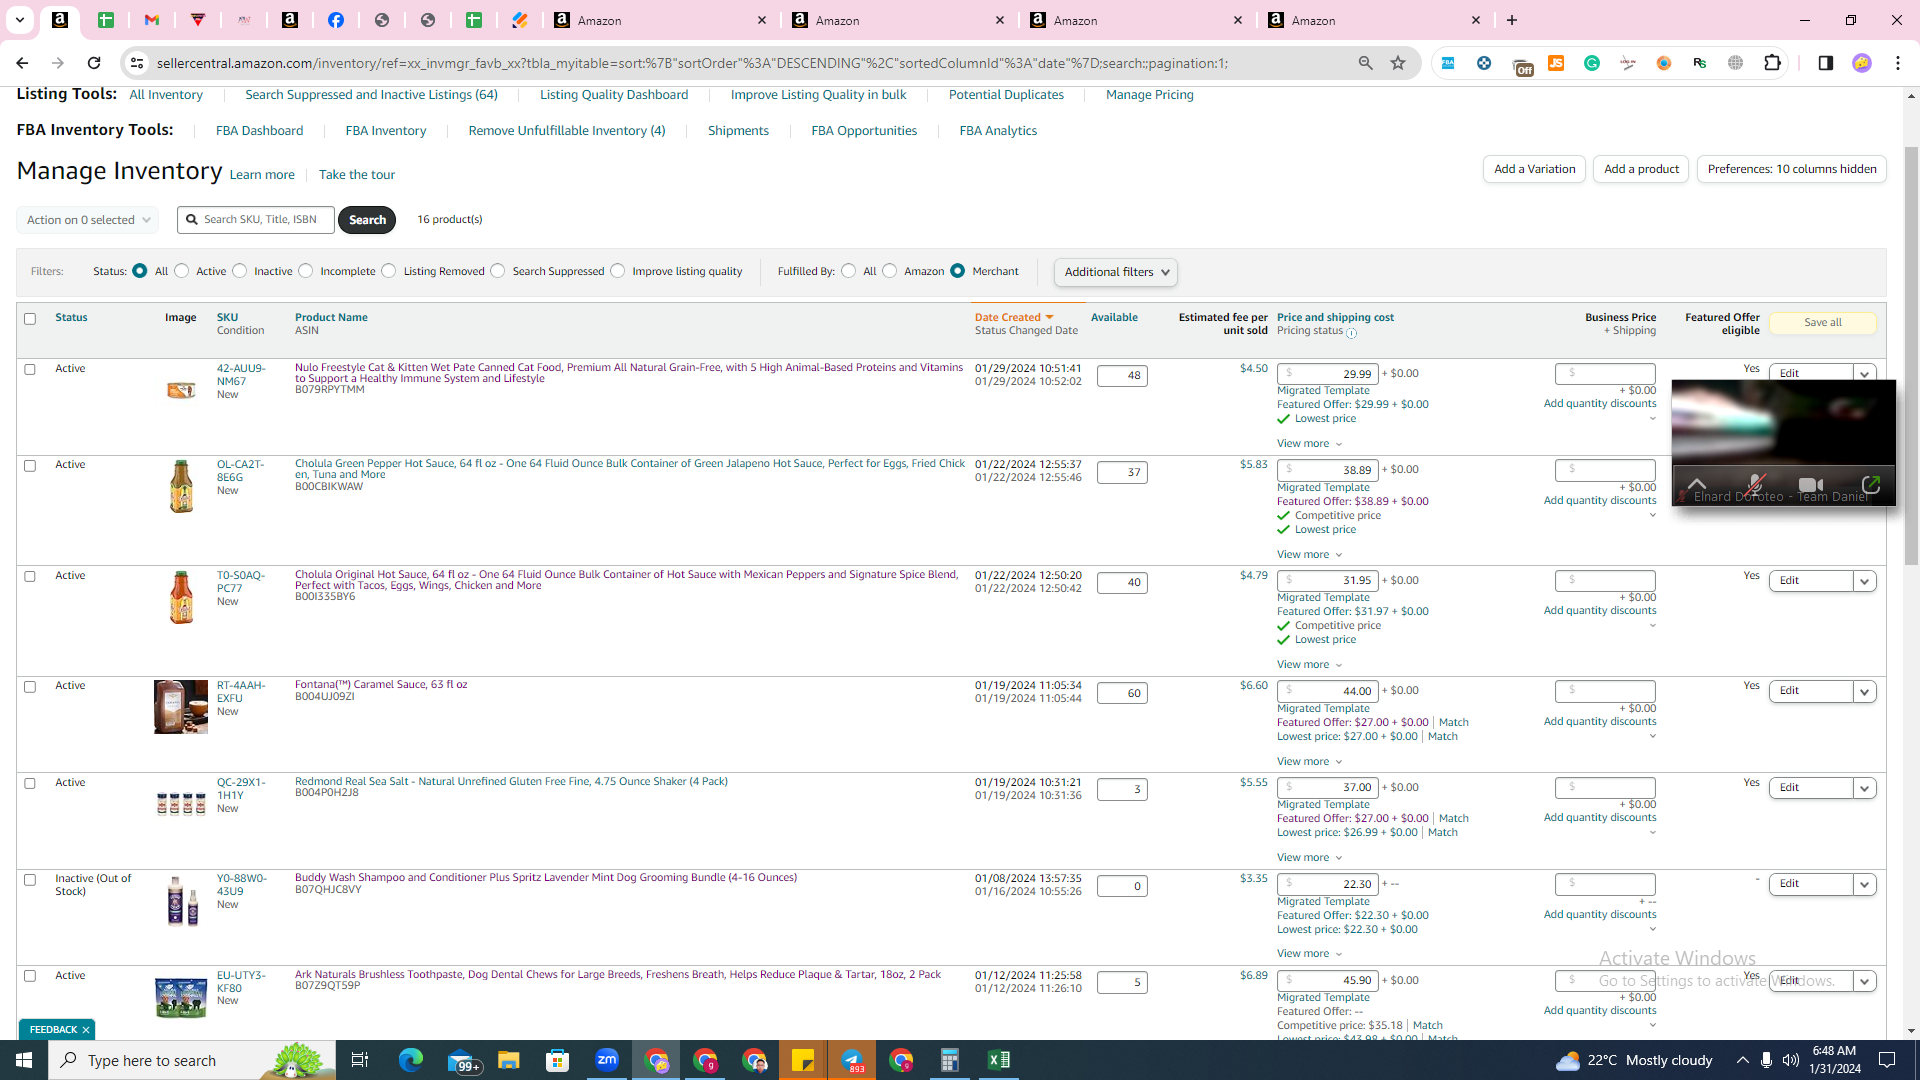This screenshot has width=1920, height=1080.
Task: Open the Gmail pinned tab
Action: tap(152, 20)
